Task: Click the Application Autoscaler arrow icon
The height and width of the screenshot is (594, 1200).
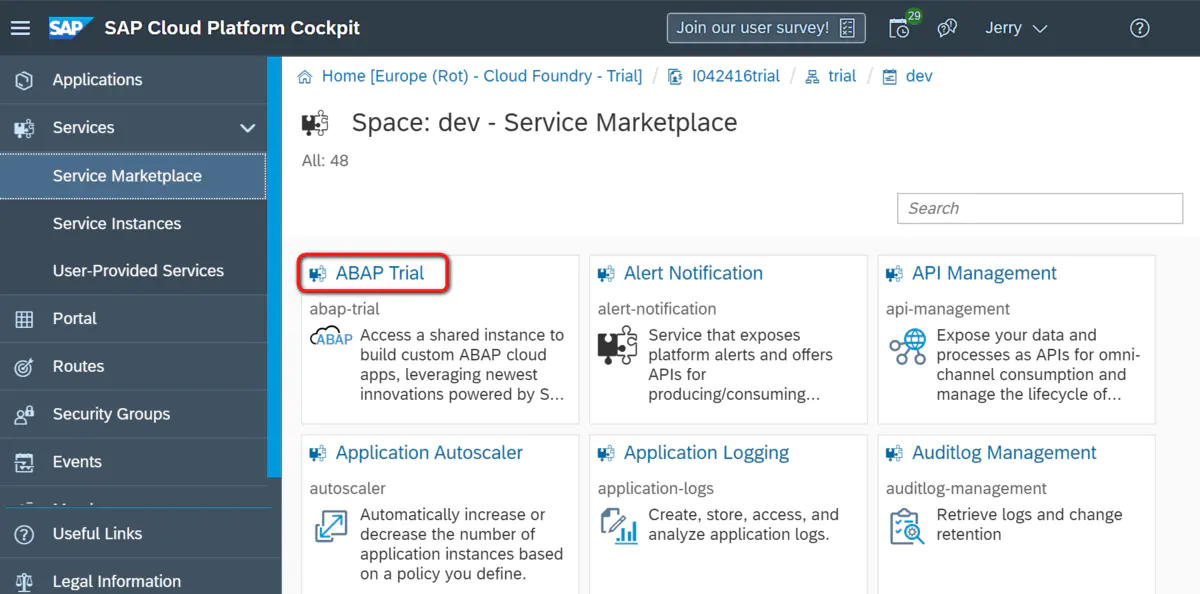Action: click(330, 526)
